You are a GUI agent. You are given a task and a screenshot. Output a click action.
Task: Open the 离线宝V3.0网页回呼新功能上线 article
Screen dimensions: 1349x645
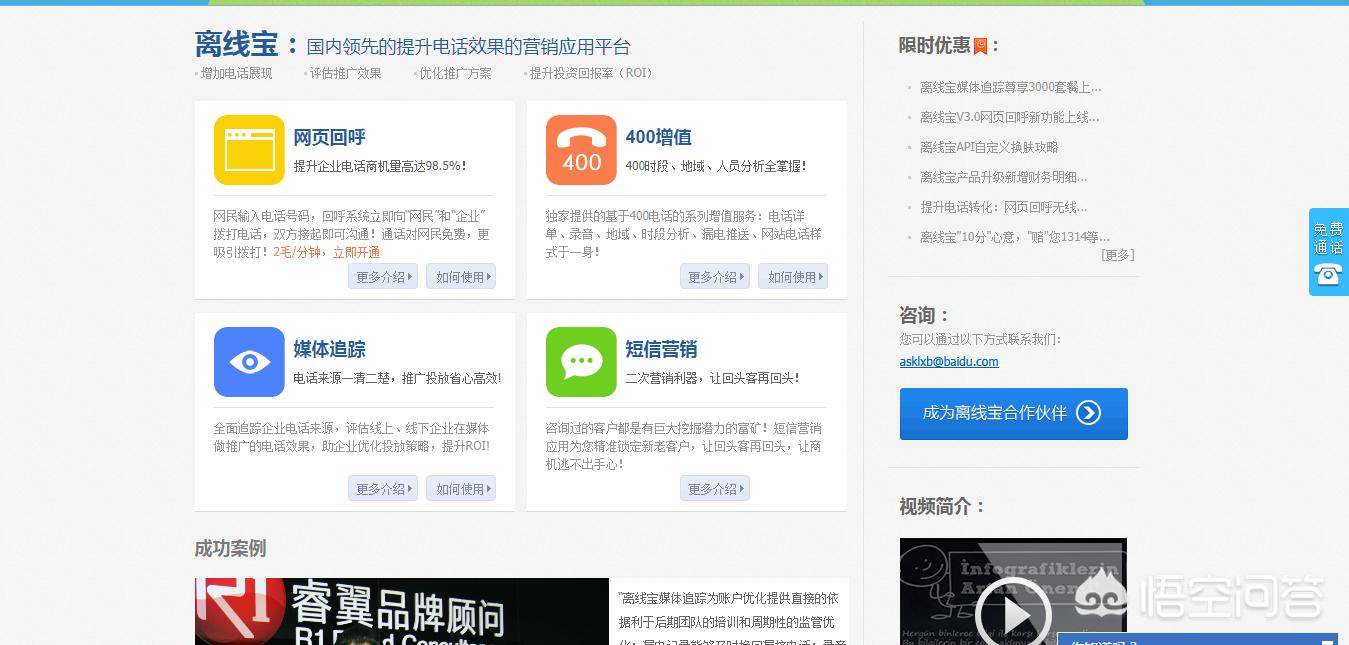(1006, 116)
